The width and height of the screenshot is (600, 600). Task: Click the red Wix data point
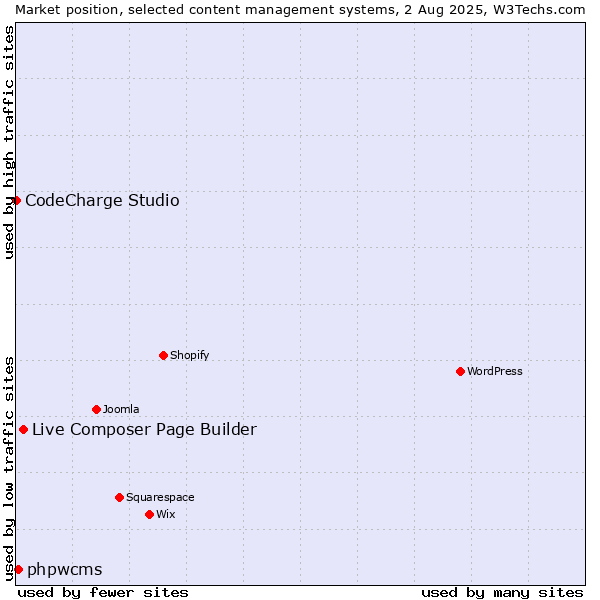click(x=150, y=515)
